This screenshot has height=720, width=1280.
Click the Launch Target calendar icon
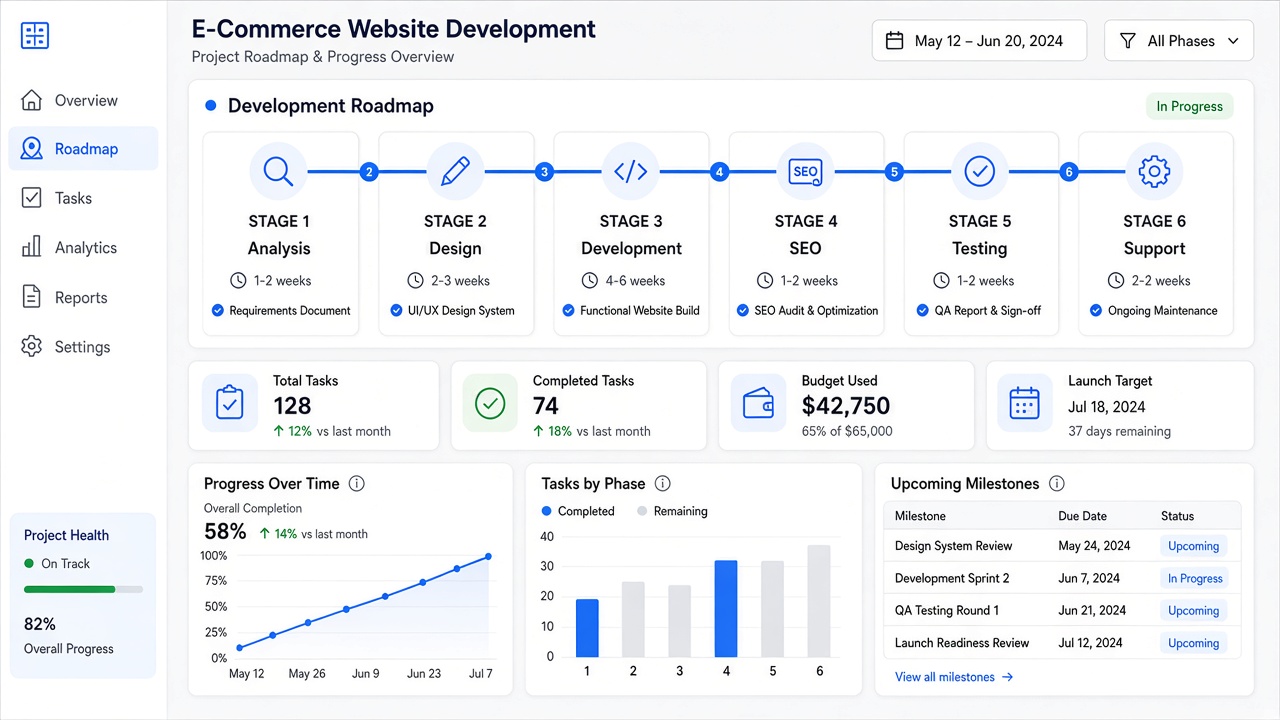pyautogui.click(x=1025, y=403)
